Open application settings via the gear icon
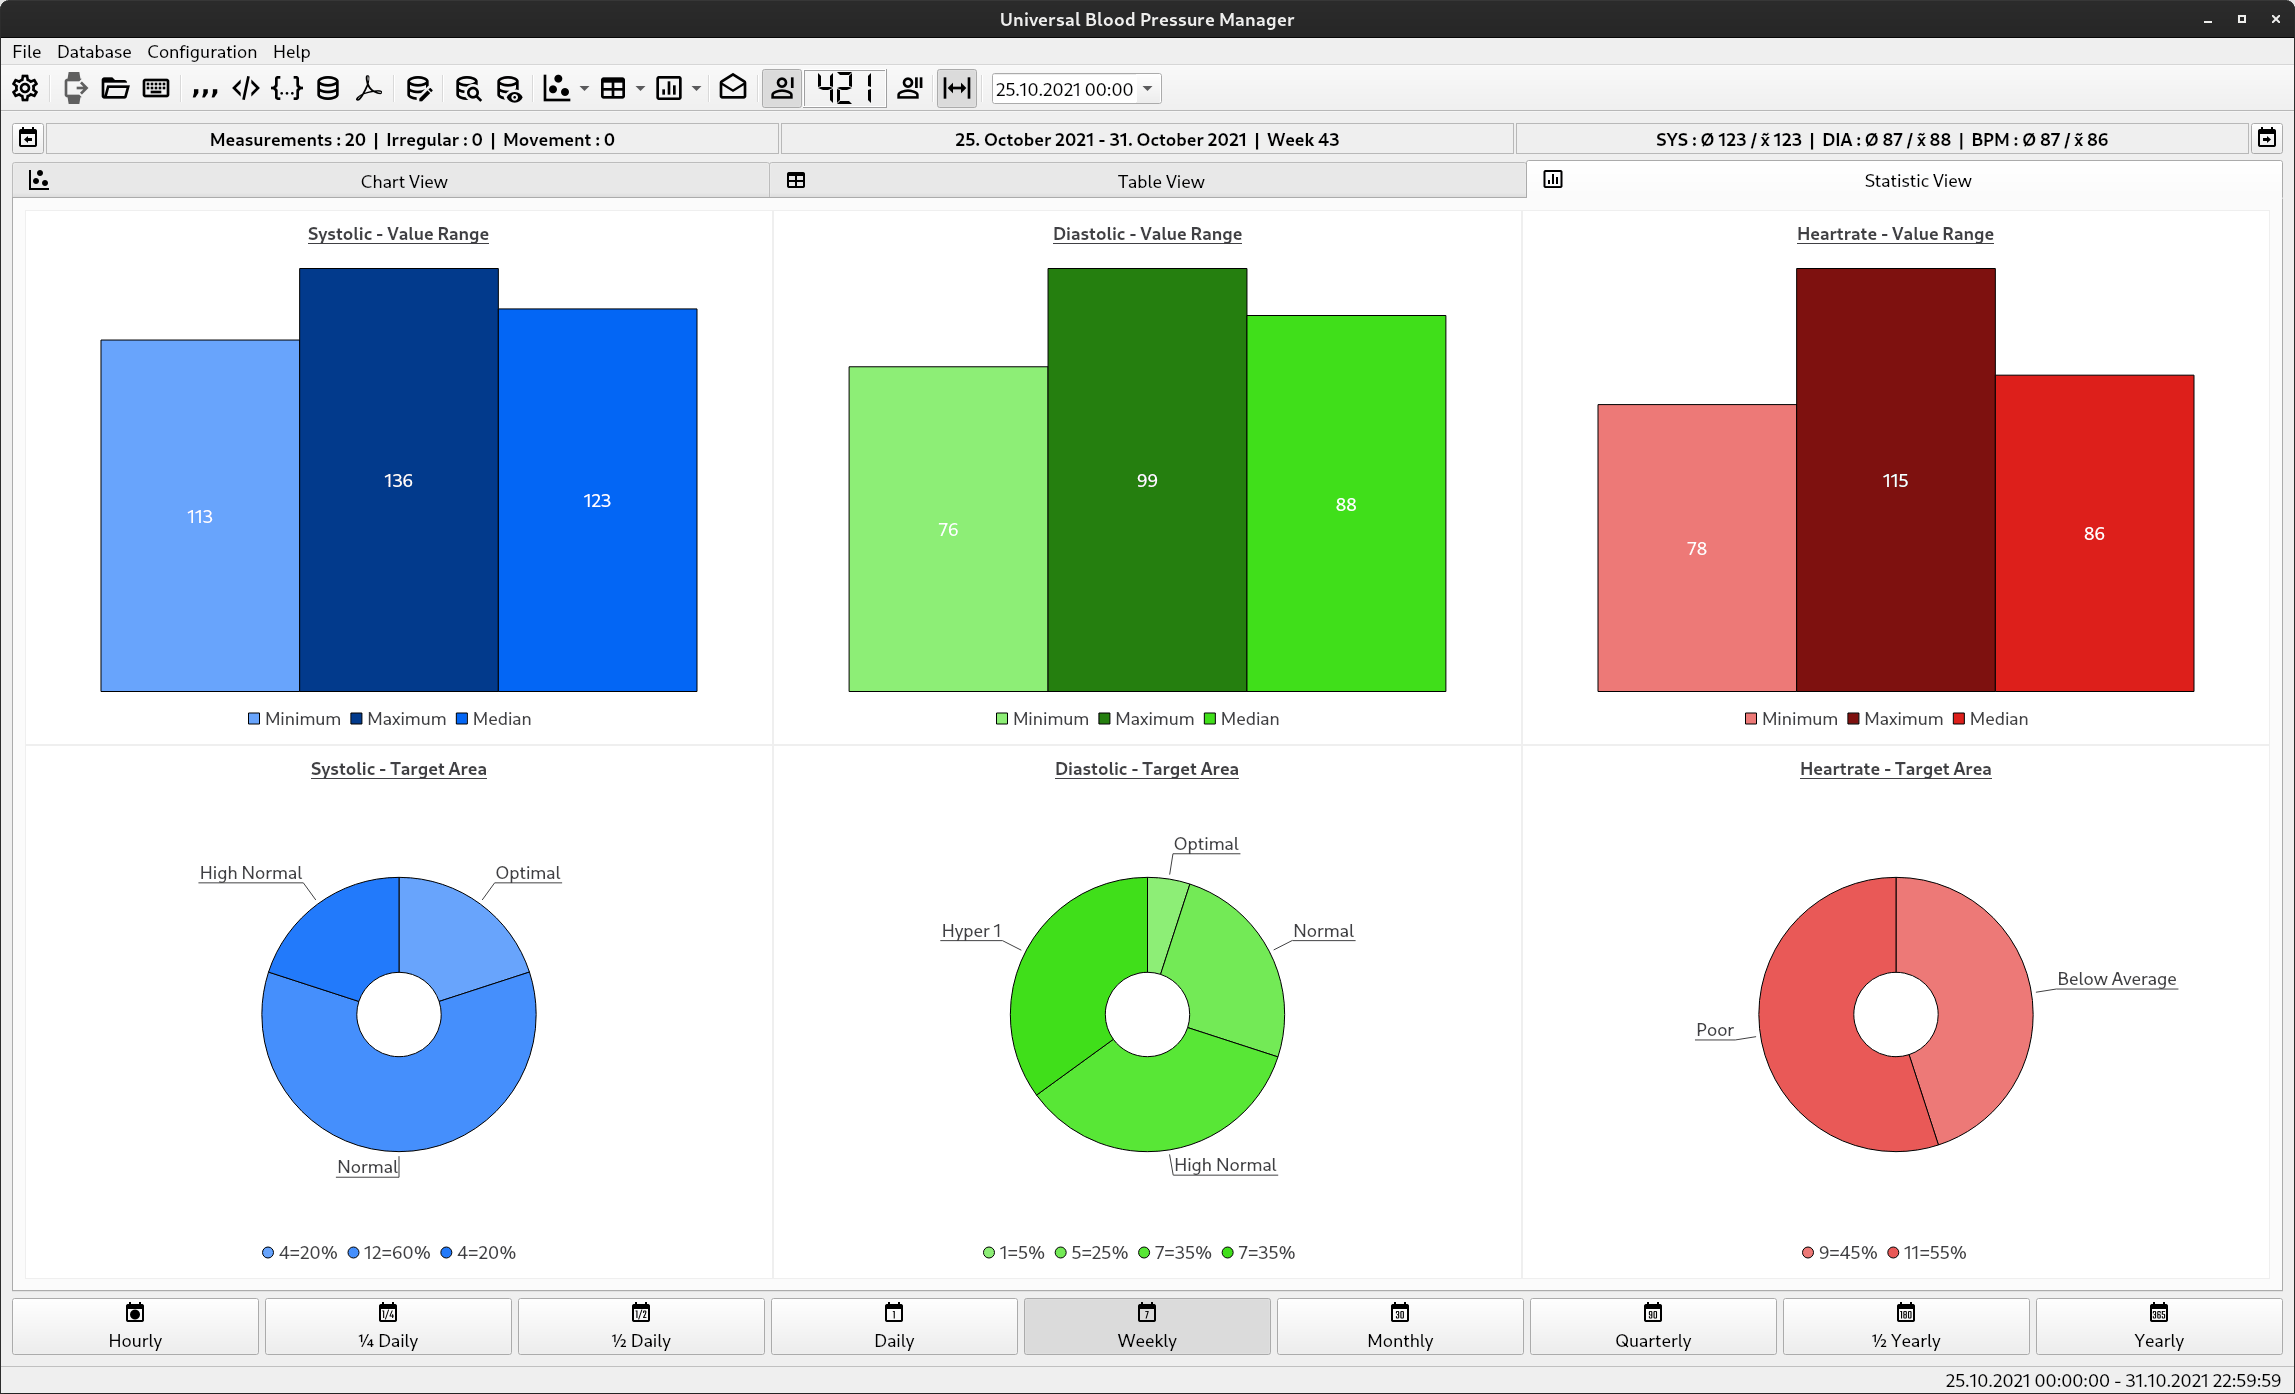 click(x=25, y=88)
